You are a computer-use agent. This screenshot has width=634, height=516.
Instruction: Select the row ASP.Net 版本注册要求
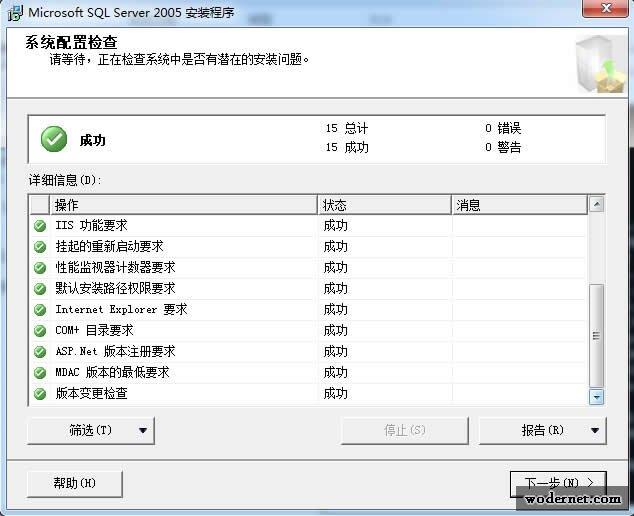coord(309,352)
